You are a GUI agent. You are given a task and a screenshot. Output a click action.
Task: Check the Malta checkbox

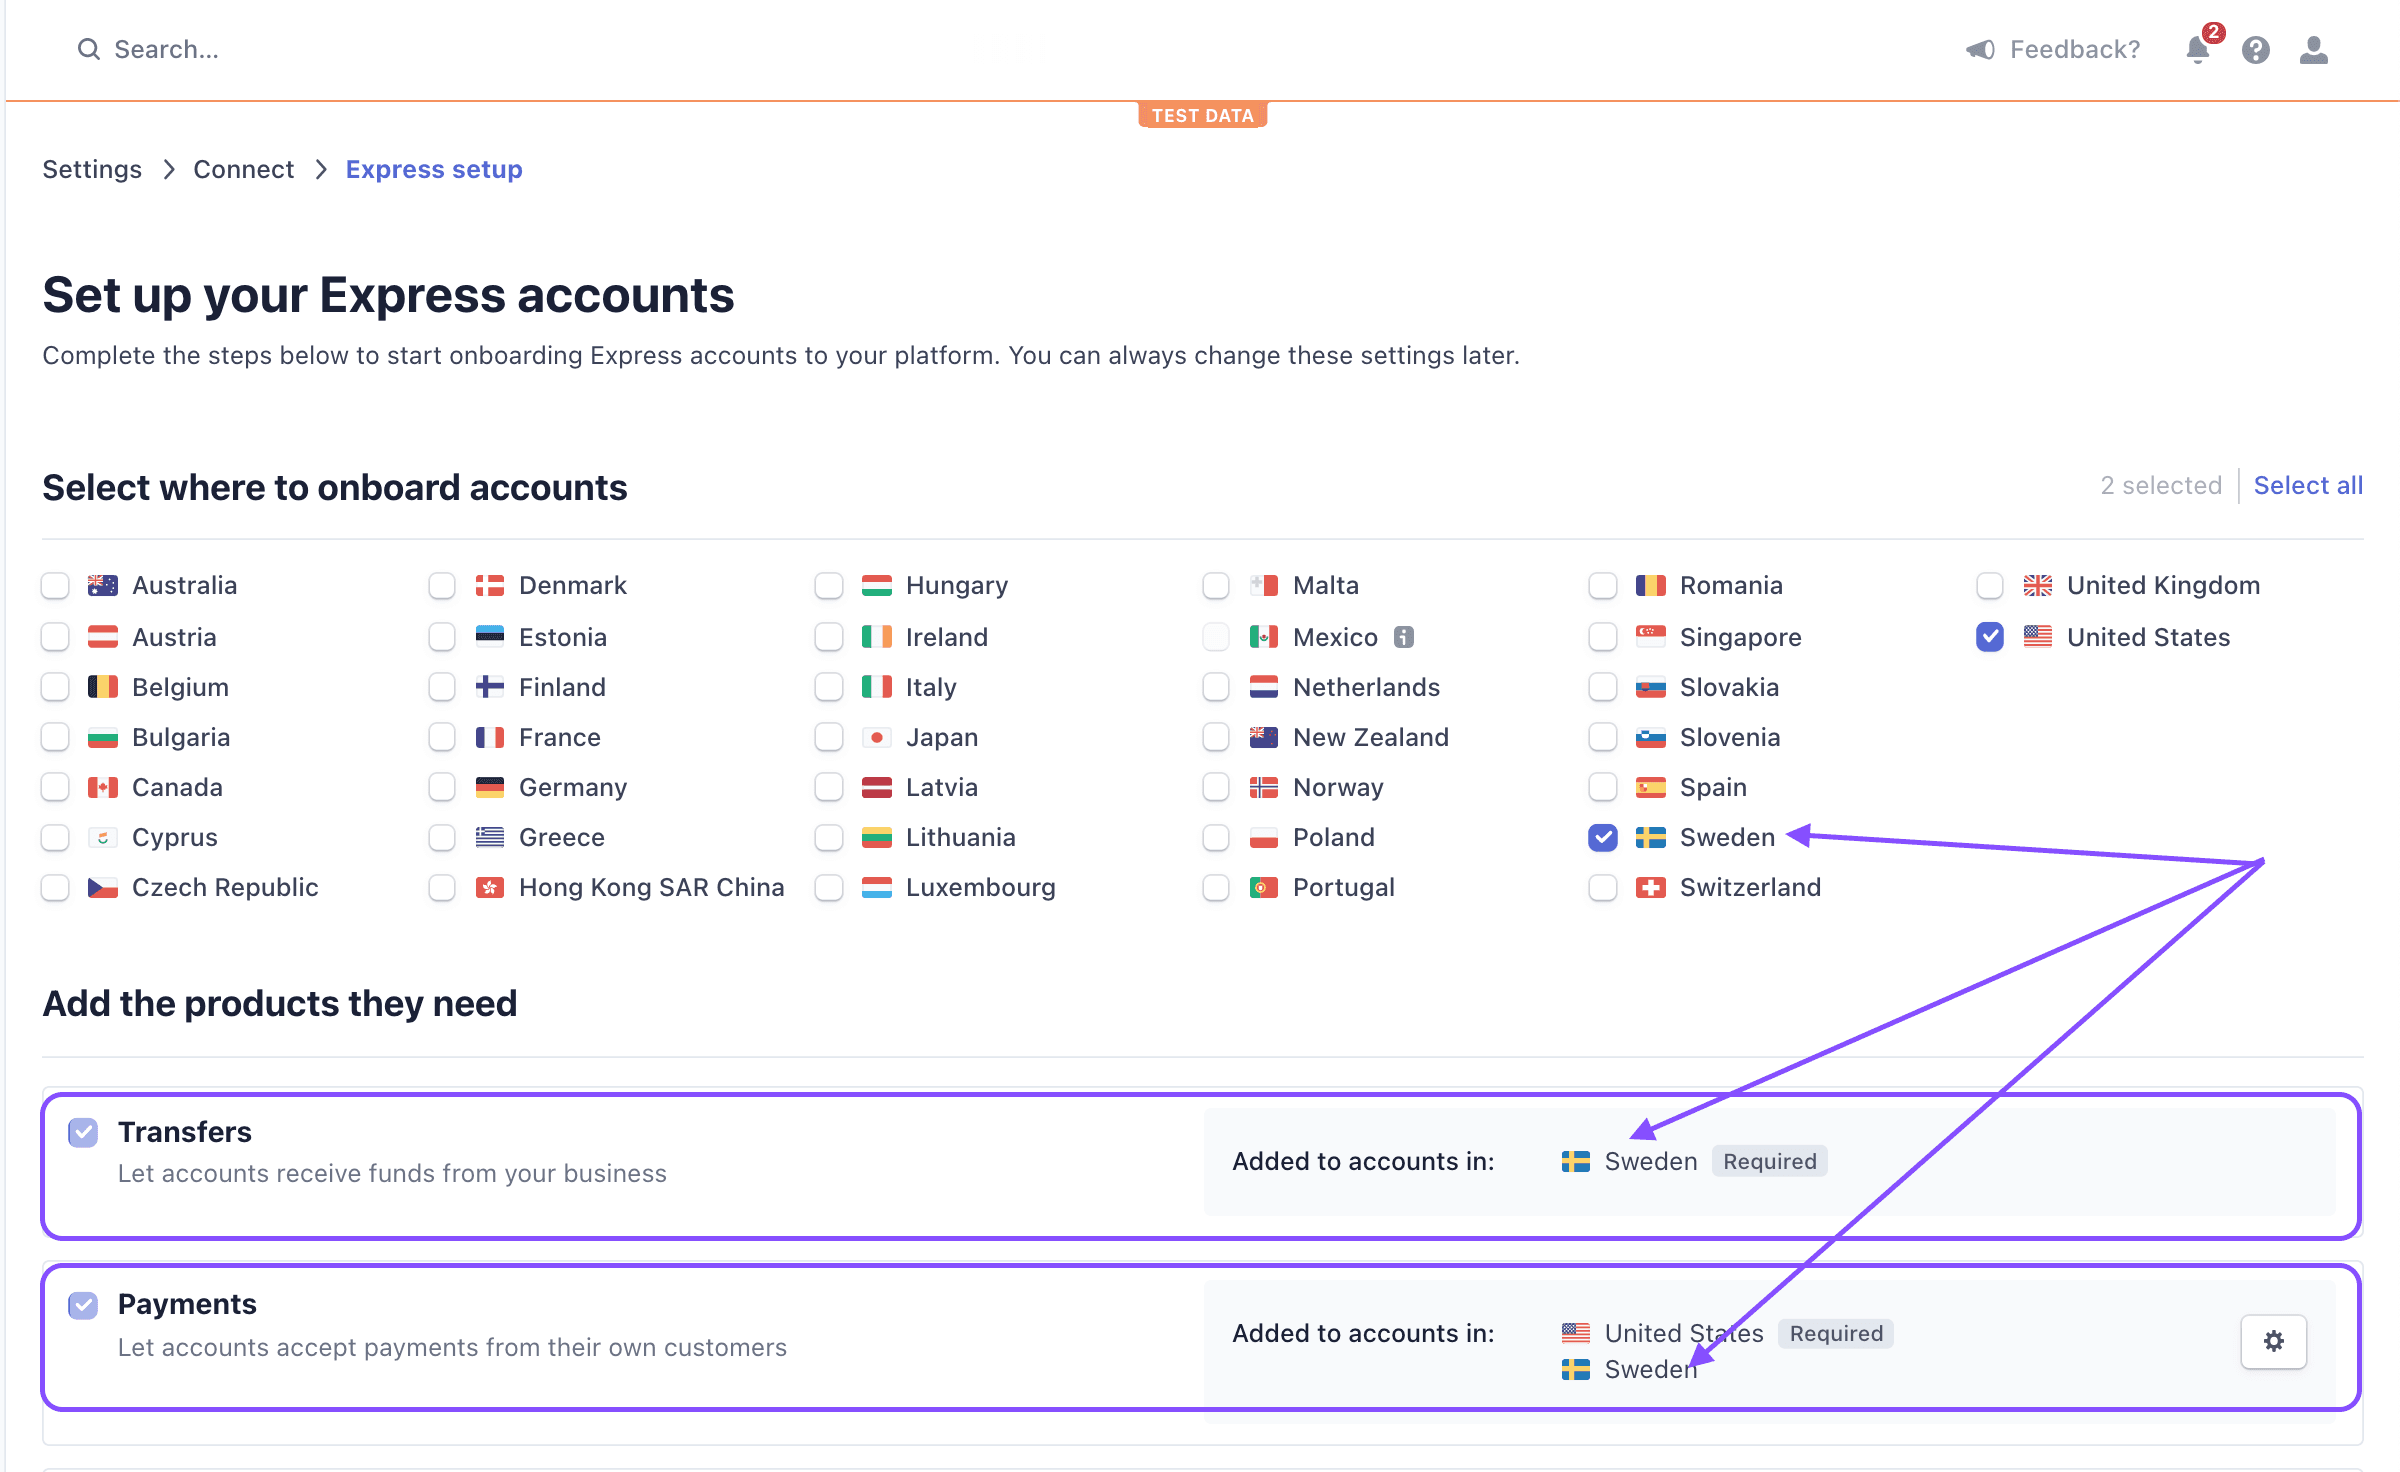1216,585
